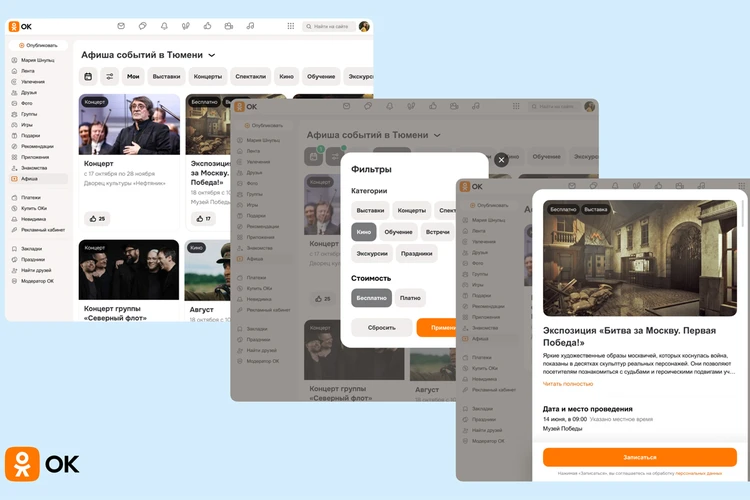750x500 pixels.
Task: Switch to the Выставки tab
Action: point(166,76)
